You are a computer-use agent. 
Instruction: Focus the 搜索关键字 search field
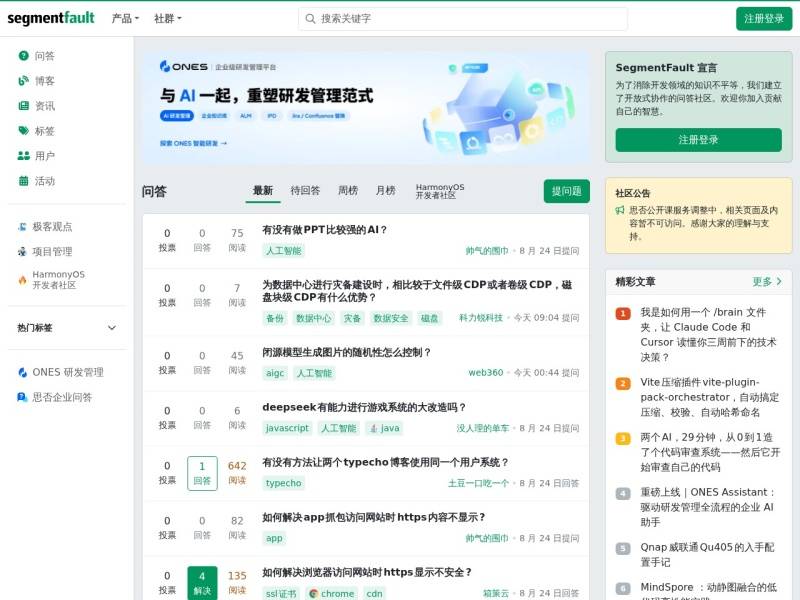[x=463, y=19]
